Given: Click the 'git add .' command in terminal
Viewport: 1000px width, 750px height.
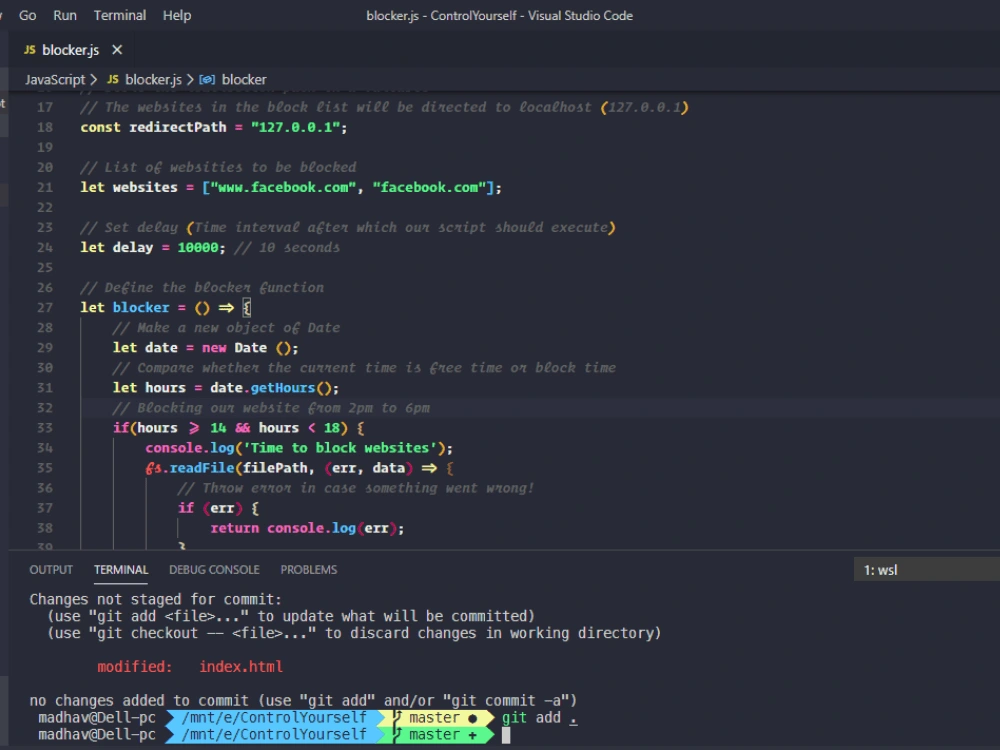Looking at the screenshot, I should [540, 717].
